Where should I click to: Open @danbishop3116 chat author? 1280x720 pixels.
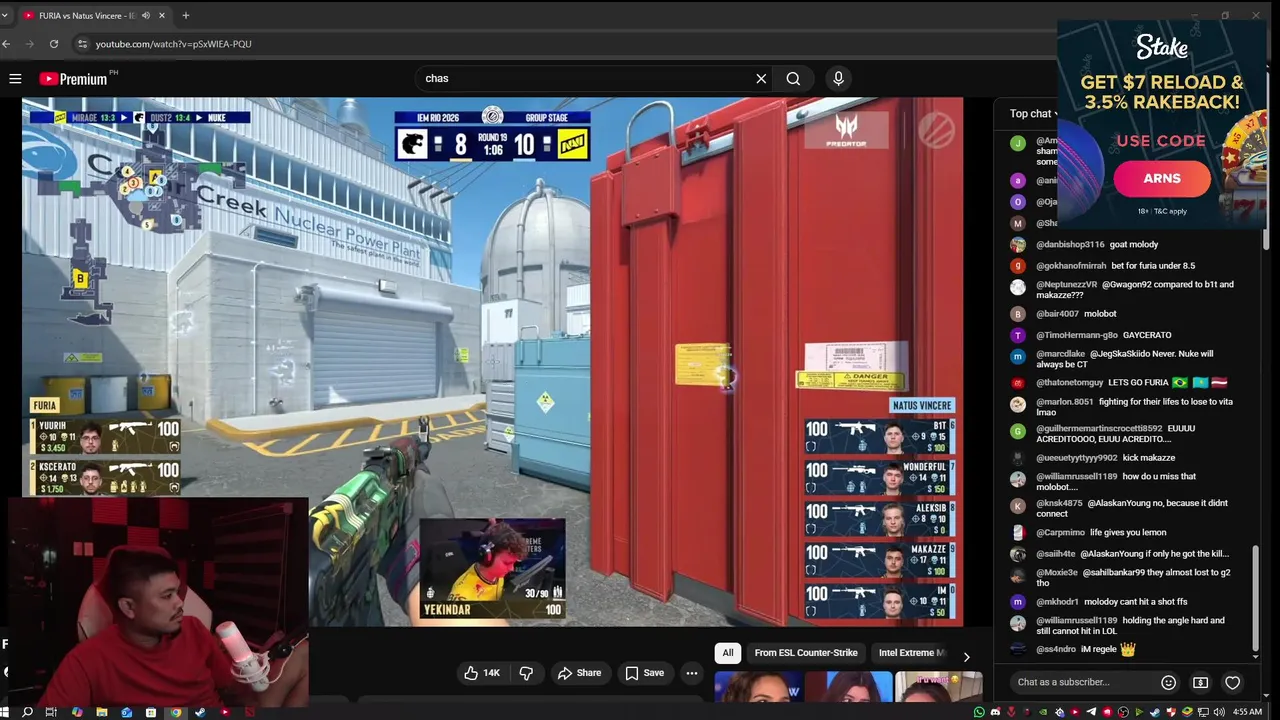point(1070,245)
